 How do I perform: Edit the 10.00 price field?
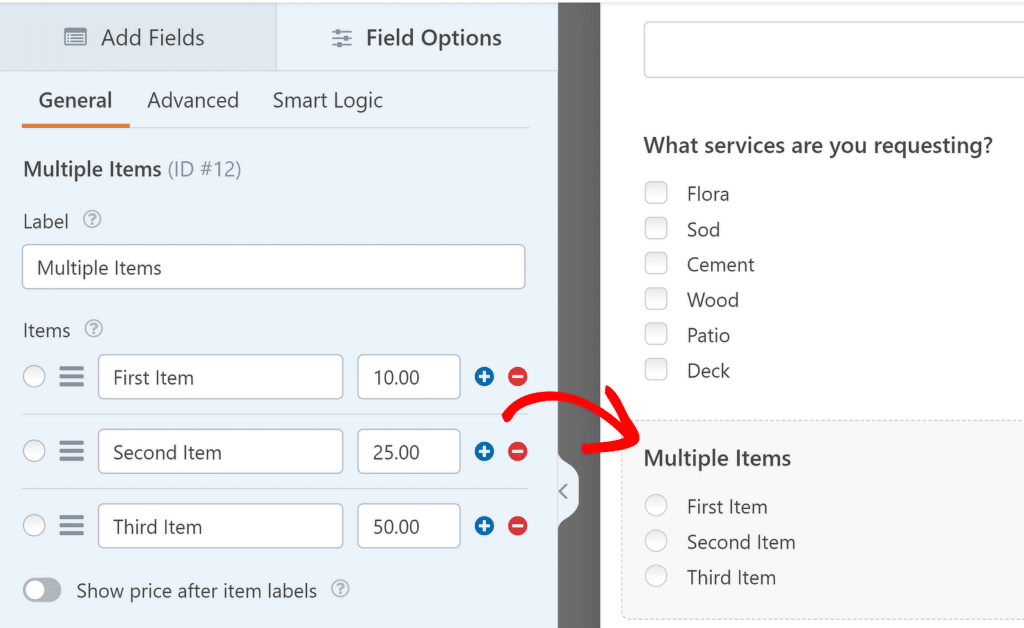tap(409, 377)
